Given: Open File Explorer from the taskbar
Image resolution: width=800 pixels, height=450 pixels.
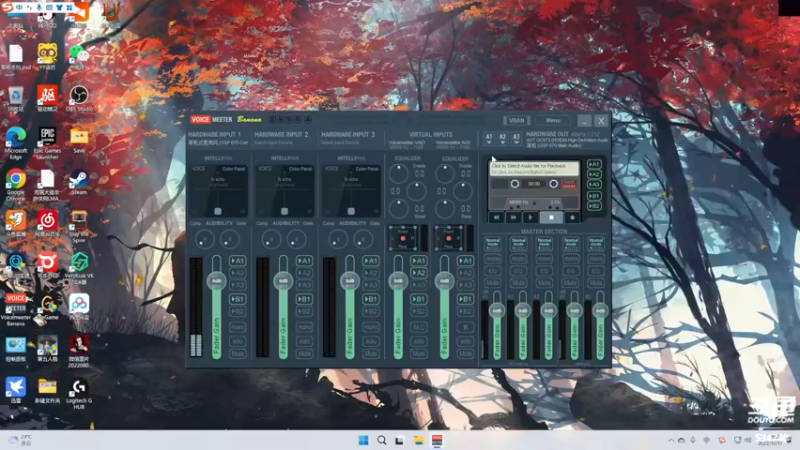Looking at the screenshot, I should click(419, 440).
